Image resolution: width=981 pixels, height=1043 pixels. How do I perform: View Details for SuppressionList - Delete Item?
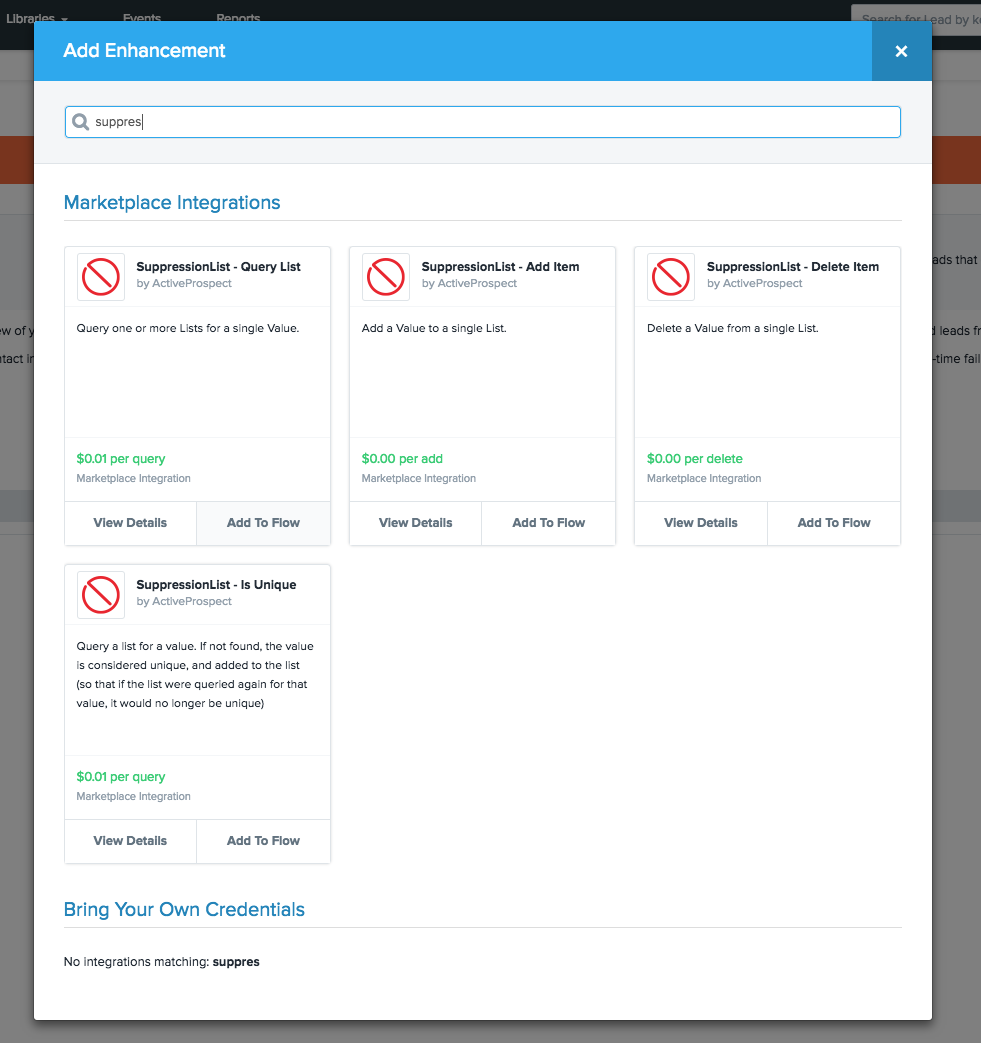pyautogui.click(x=701, y=523)
